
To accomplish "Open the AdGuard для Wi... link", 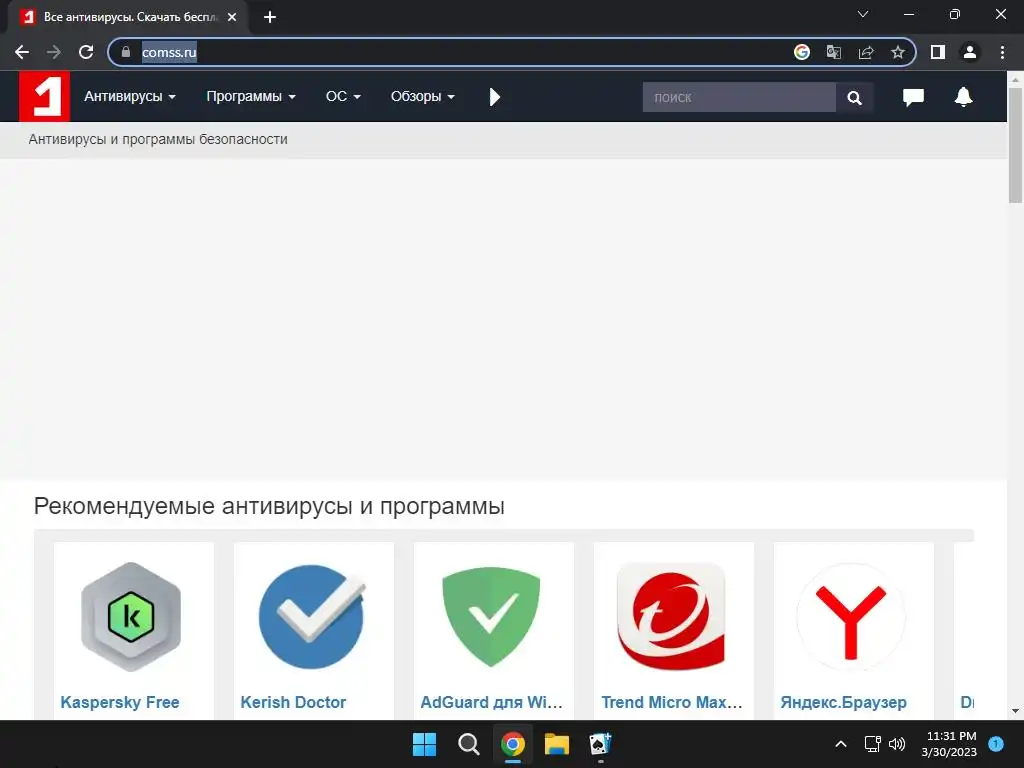I will [491, 702].
